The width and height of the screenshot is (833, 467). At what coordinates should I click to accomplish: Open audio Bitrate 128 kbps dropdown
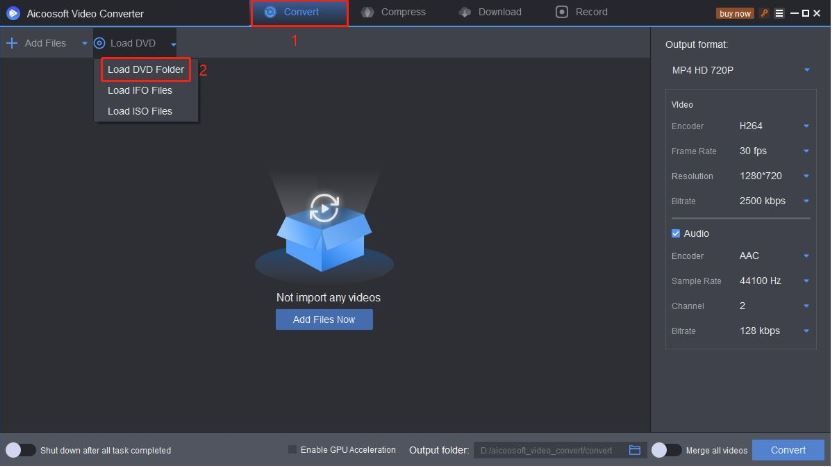click(774, 331)
